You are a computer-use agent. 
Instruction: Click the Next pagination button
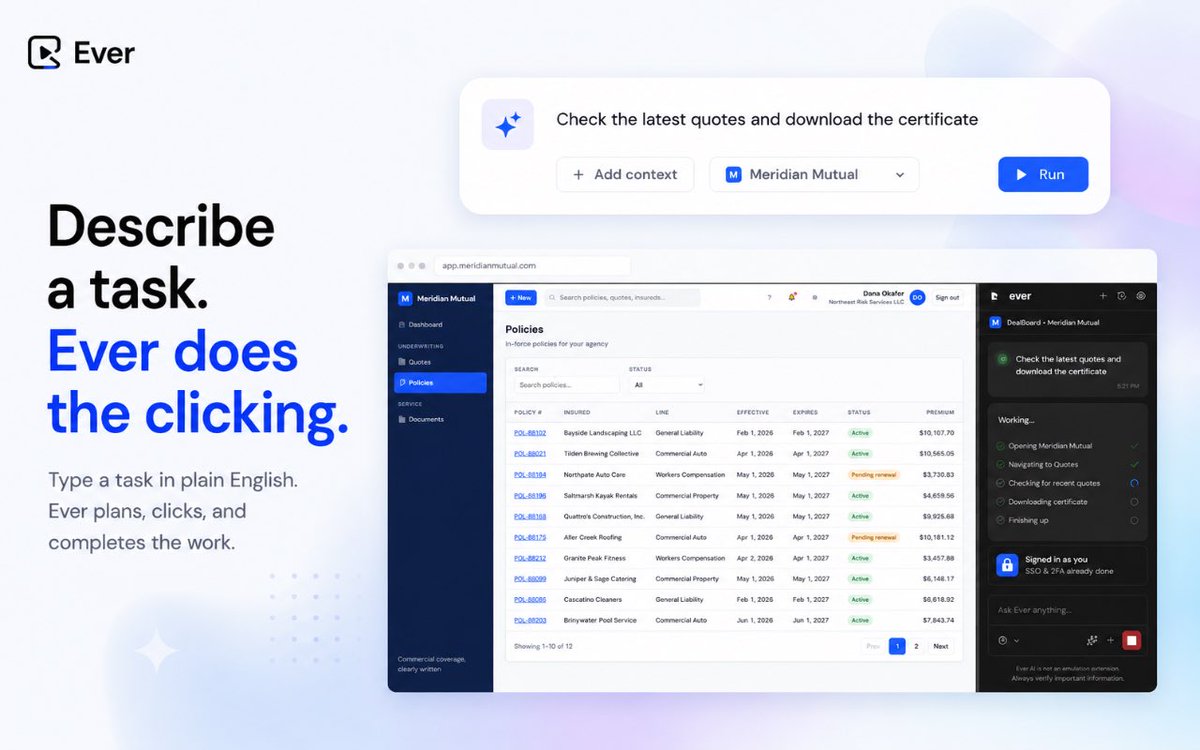941,647
